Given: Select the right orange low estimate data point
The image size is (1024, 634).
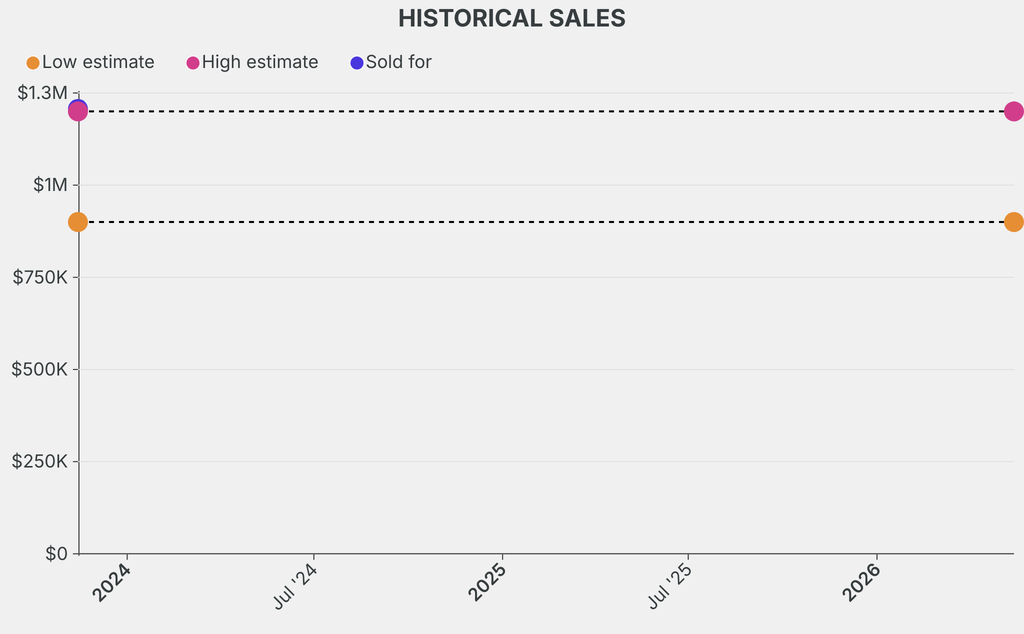Looking at the screenshot, I should point(1013,222).
